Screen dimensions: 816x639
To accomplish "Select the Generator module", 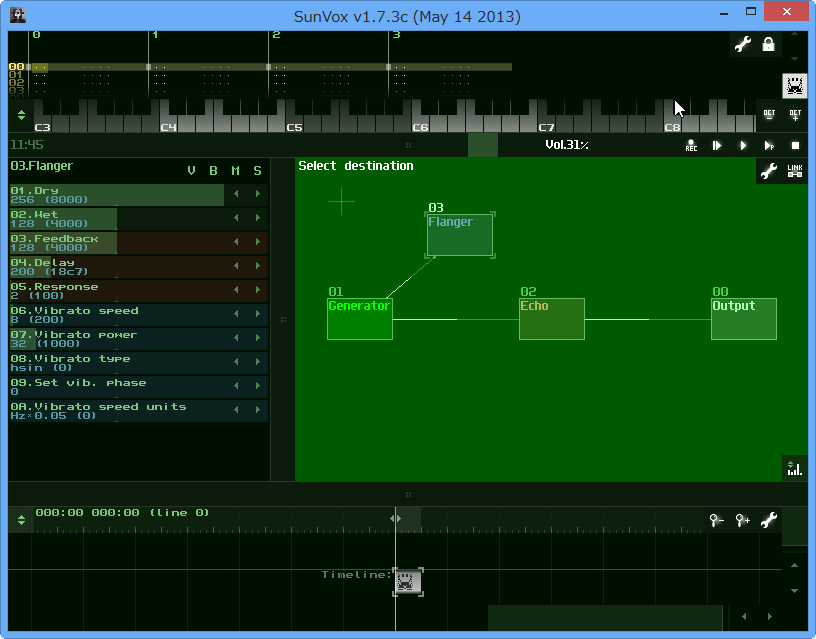I will 360,319.
